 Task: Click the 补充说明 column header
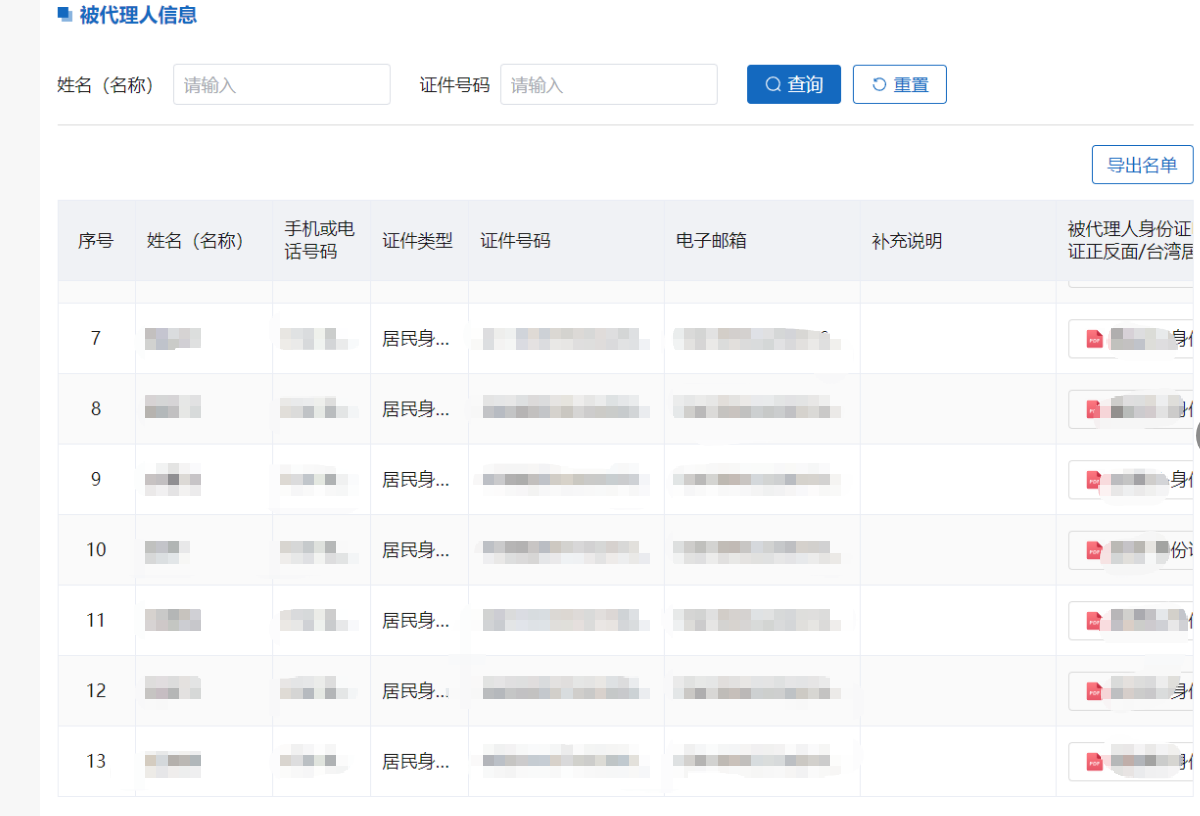[x=906, y=241]
